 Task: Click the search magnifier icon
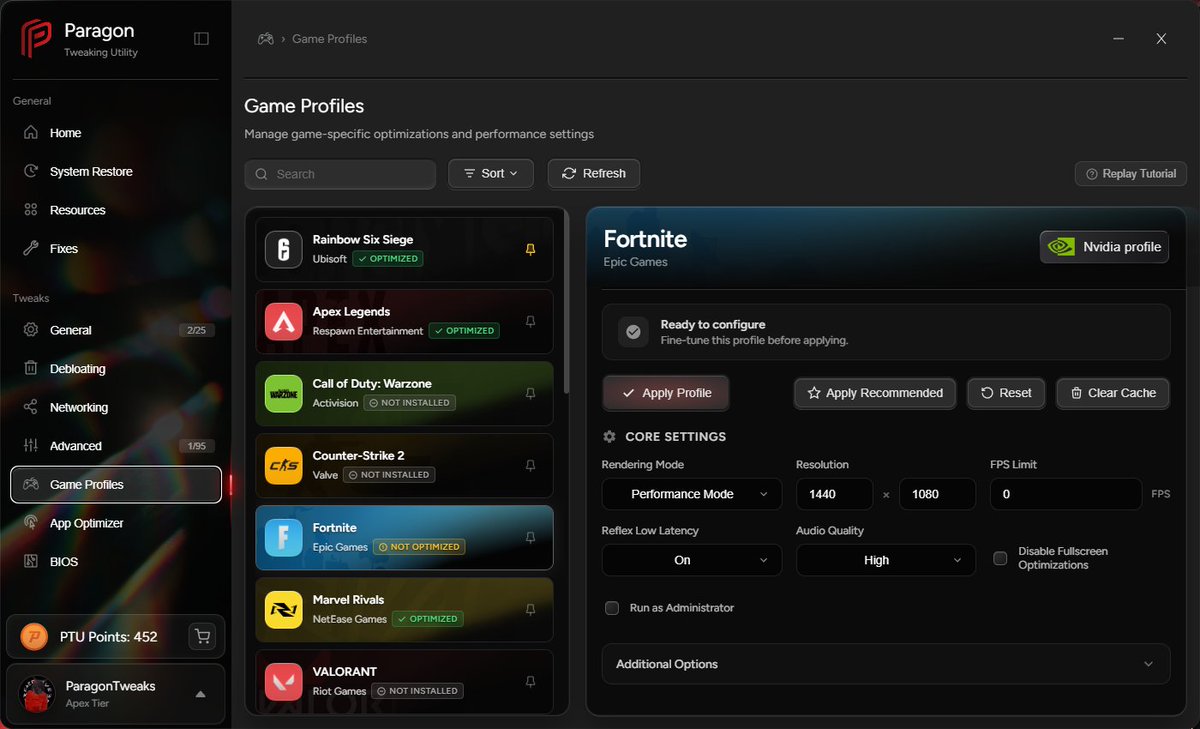[x=261, y=174]
